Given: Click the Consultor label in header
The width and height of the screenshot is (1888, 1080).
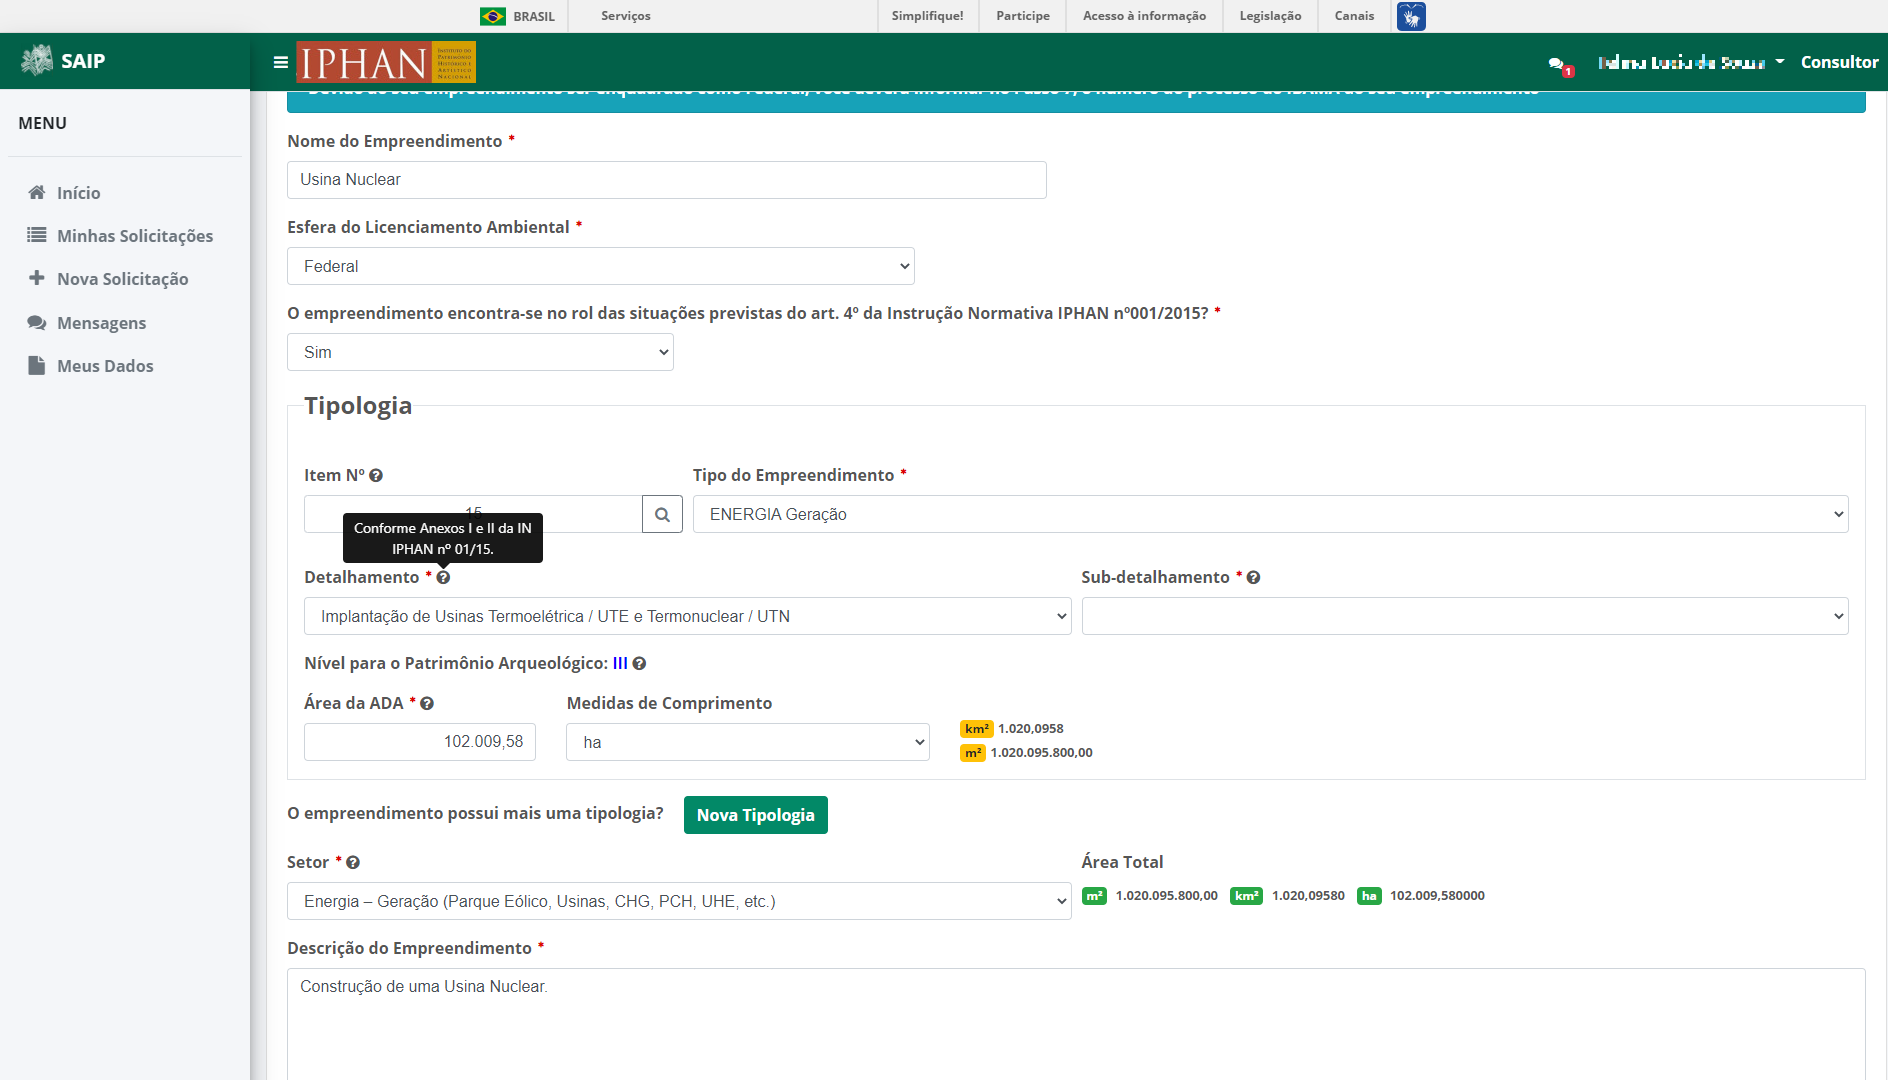Looking at the screenshot, I should 1839,62.
